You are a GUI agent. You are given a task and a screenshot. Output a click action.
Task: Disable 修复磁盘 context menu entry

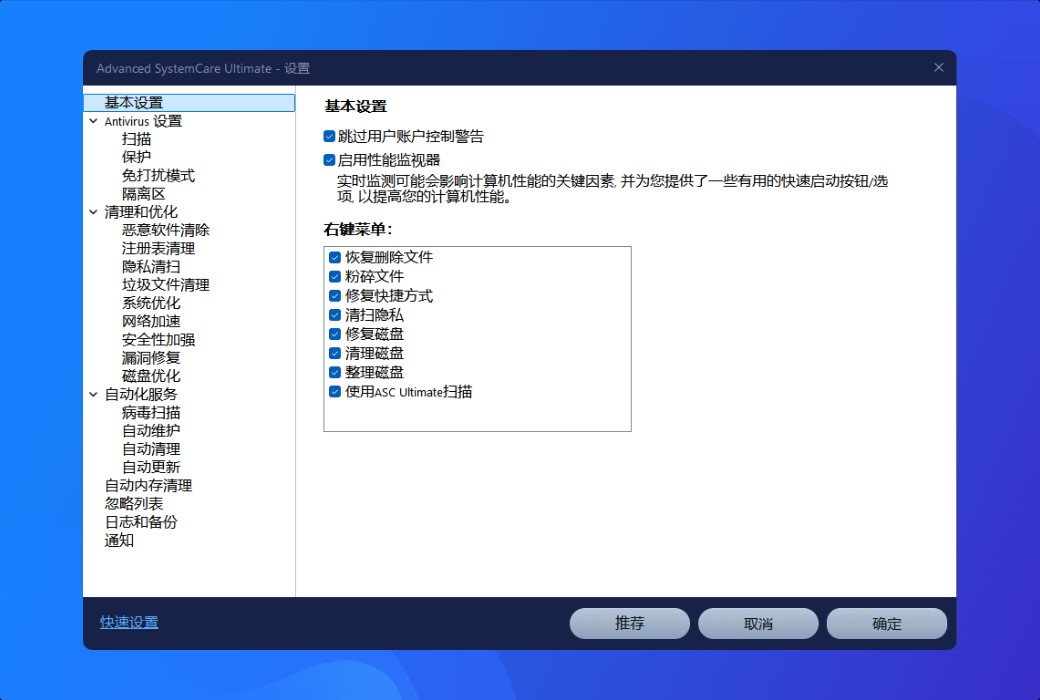[x=334, y=334]
